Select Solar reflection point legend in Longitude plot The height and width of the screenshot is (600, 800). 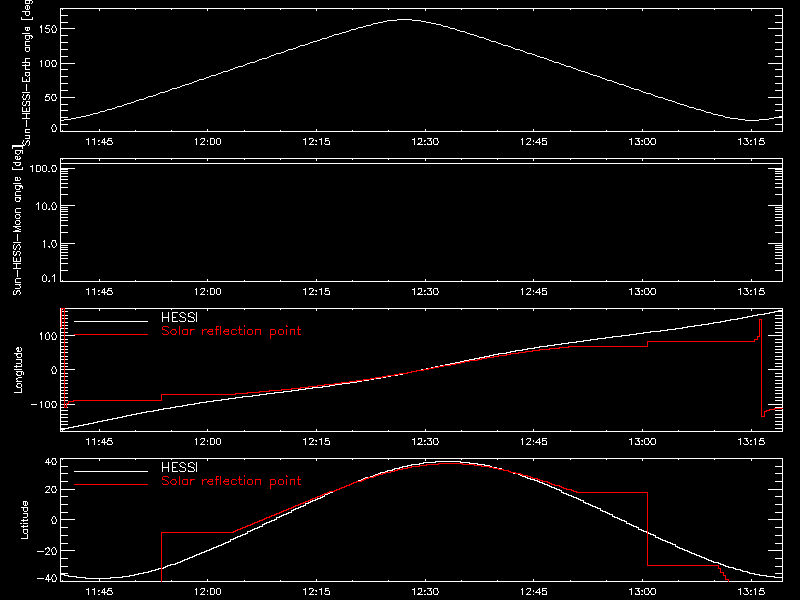[231, 331]
